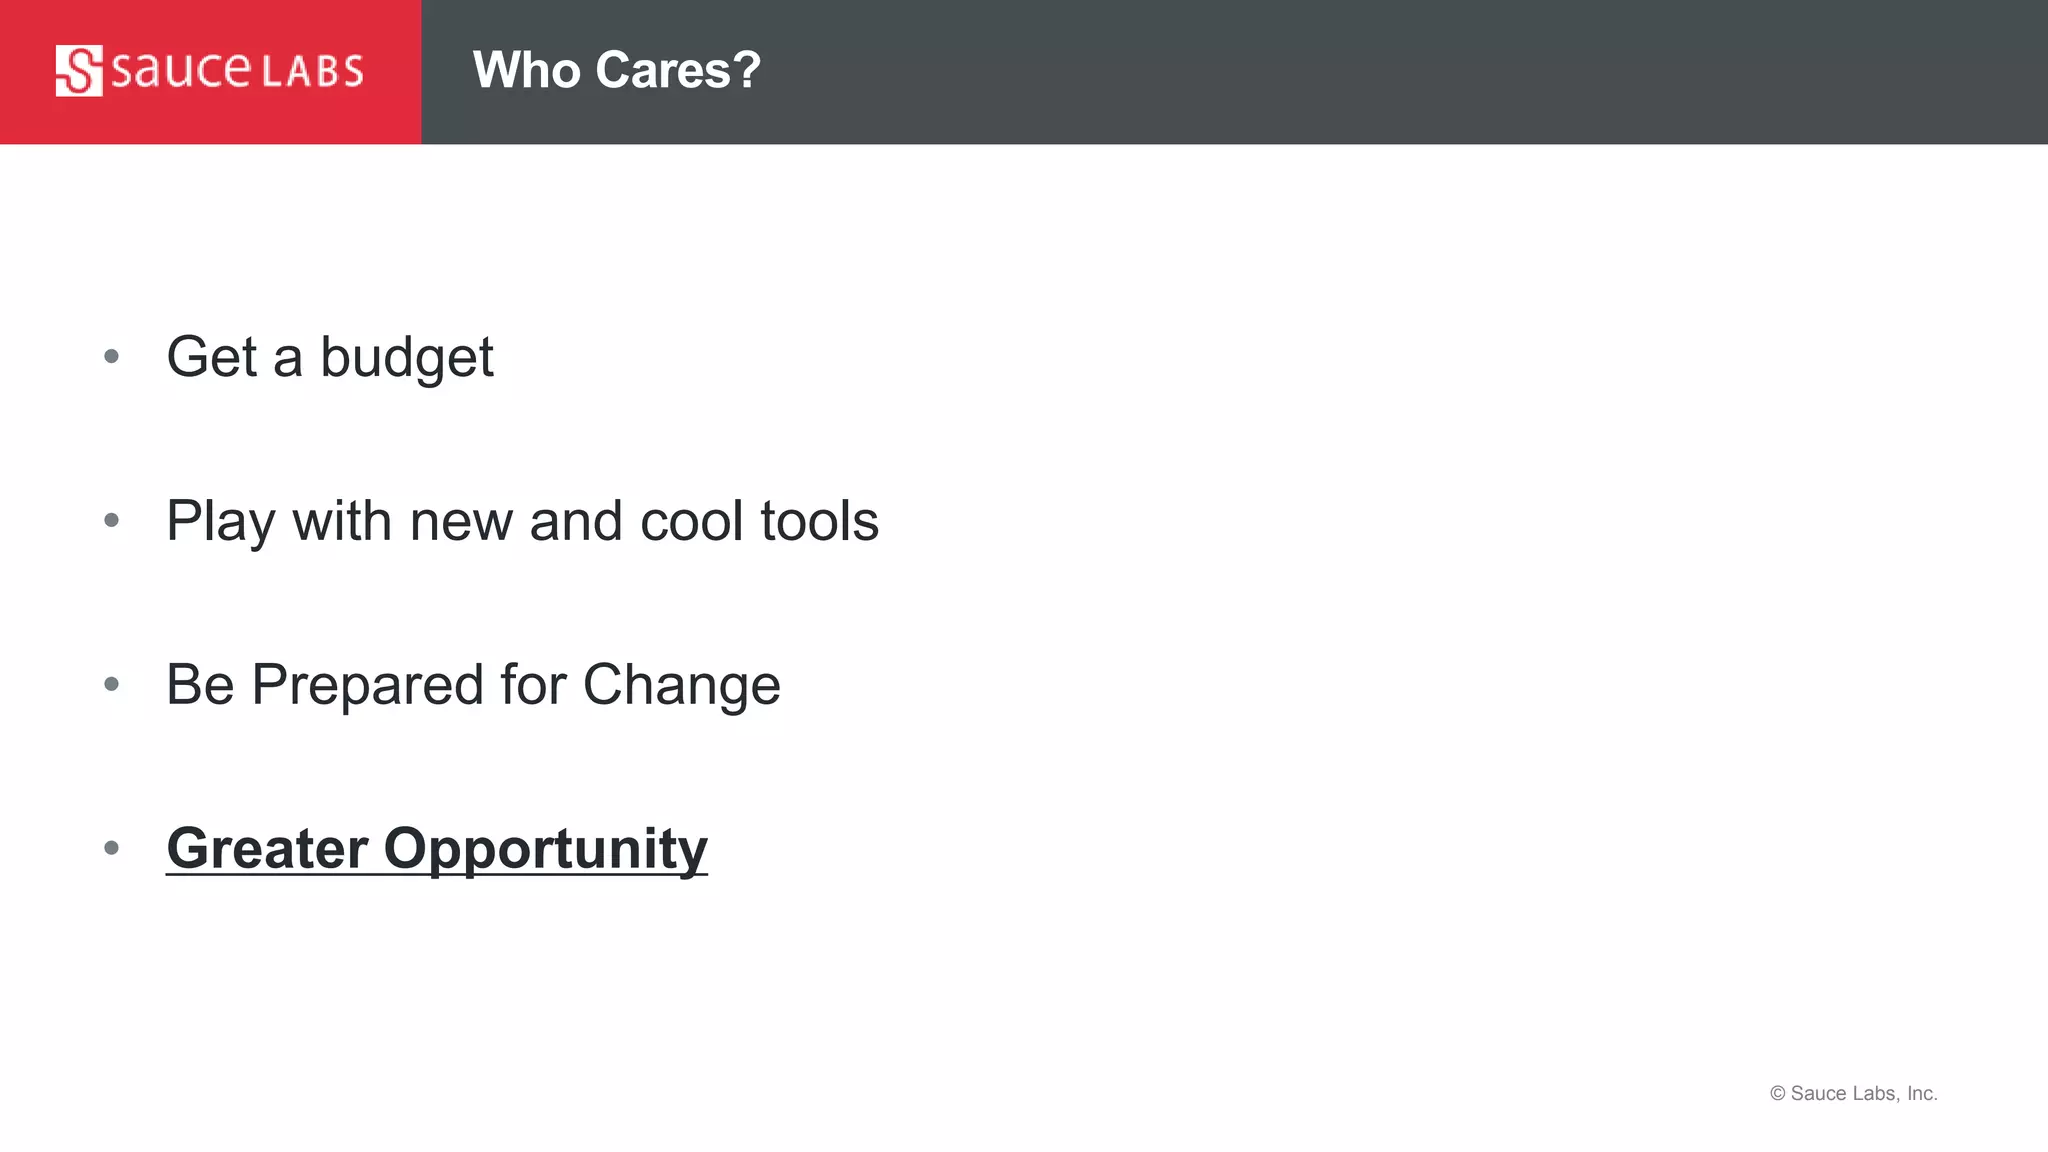The height and width of the screenshot is (1152, 2048).
Task: Select the bullet next to Be Prepared for Change
Action: click(x=112, y=684)
